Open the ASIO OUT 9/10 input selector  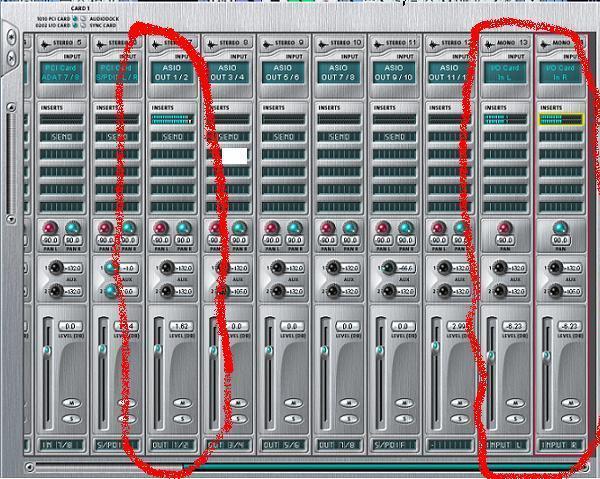pyautogui.click(x=394, y=72)
